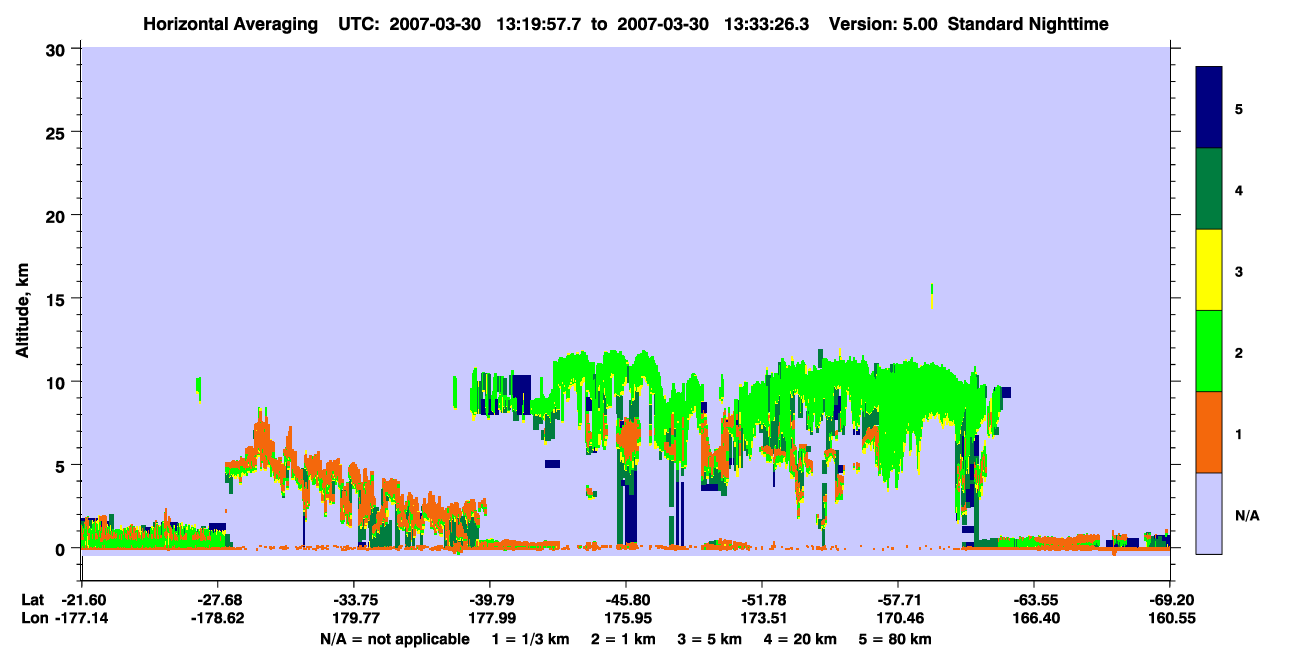Viewport: 1300px width, 667px height.
Task: Click the yellow colorbar segment labeled 3
Action: point(1209,270)
